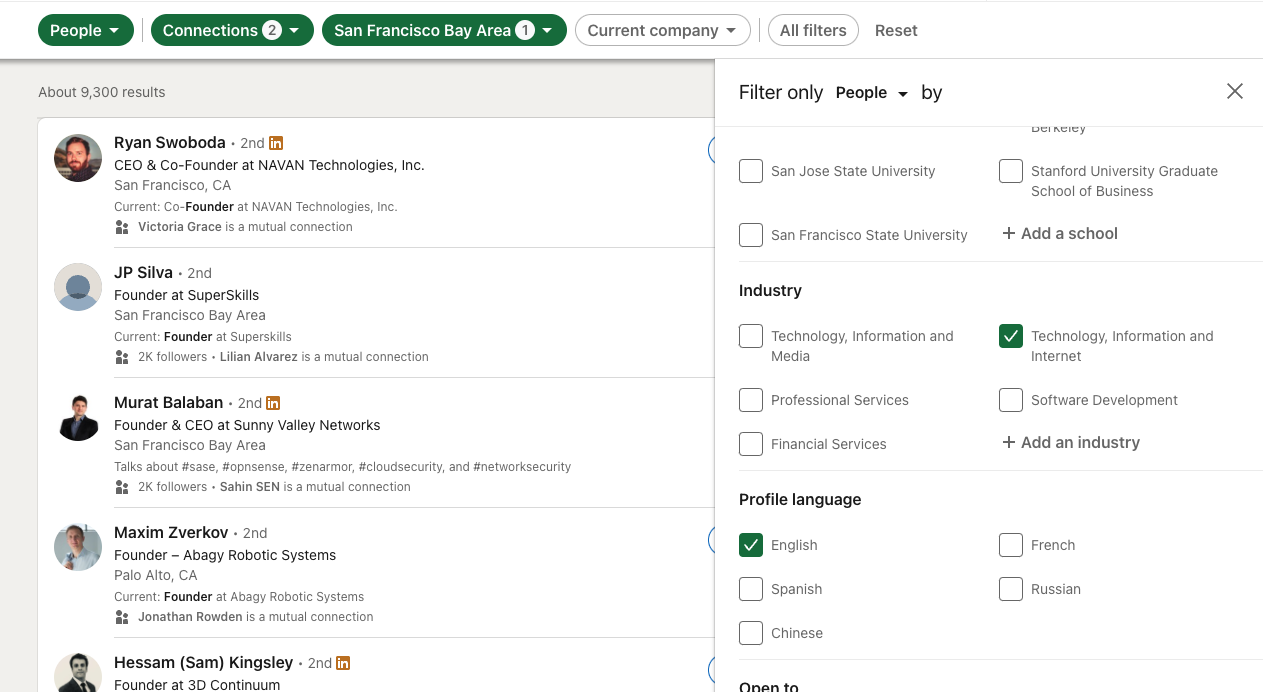Click the 'Industry' section heading
1263x692 pixels.
pos(770,290)
